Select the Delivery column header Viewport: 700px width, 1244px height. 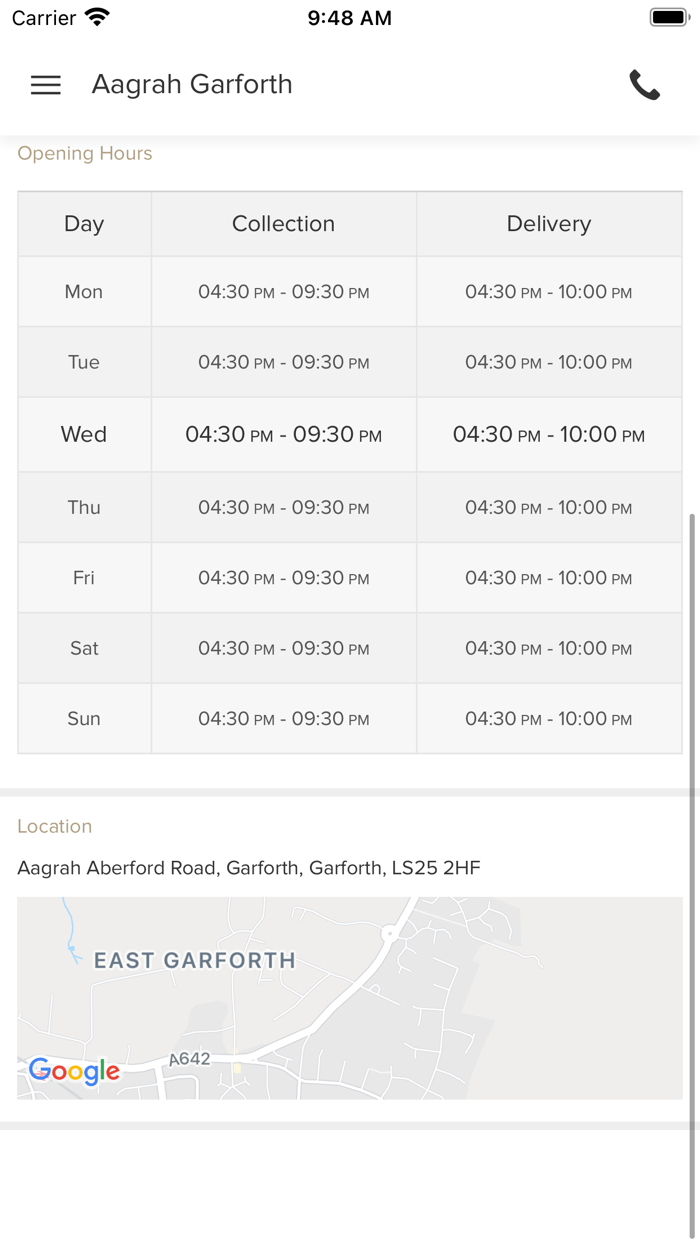pos(548,223)
